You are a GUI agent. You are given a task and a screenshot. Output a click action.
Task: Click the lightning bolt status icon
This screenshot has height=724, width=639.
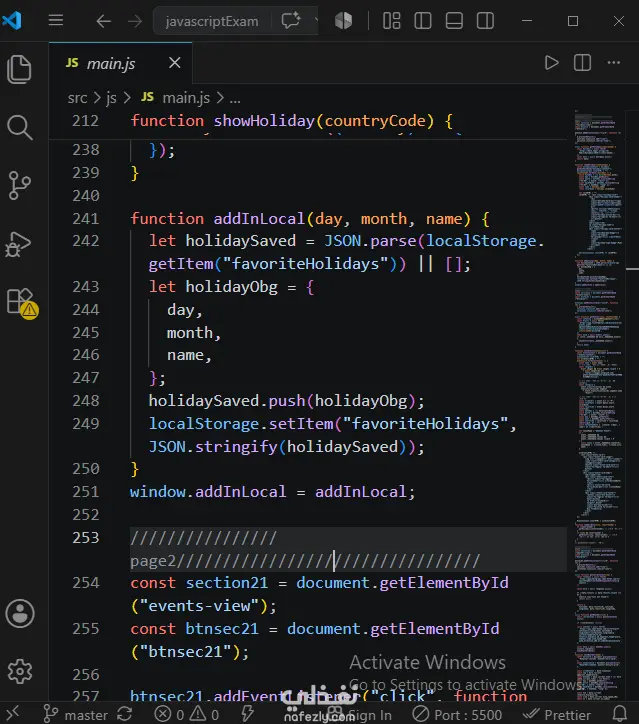click(x=248, y=714)
